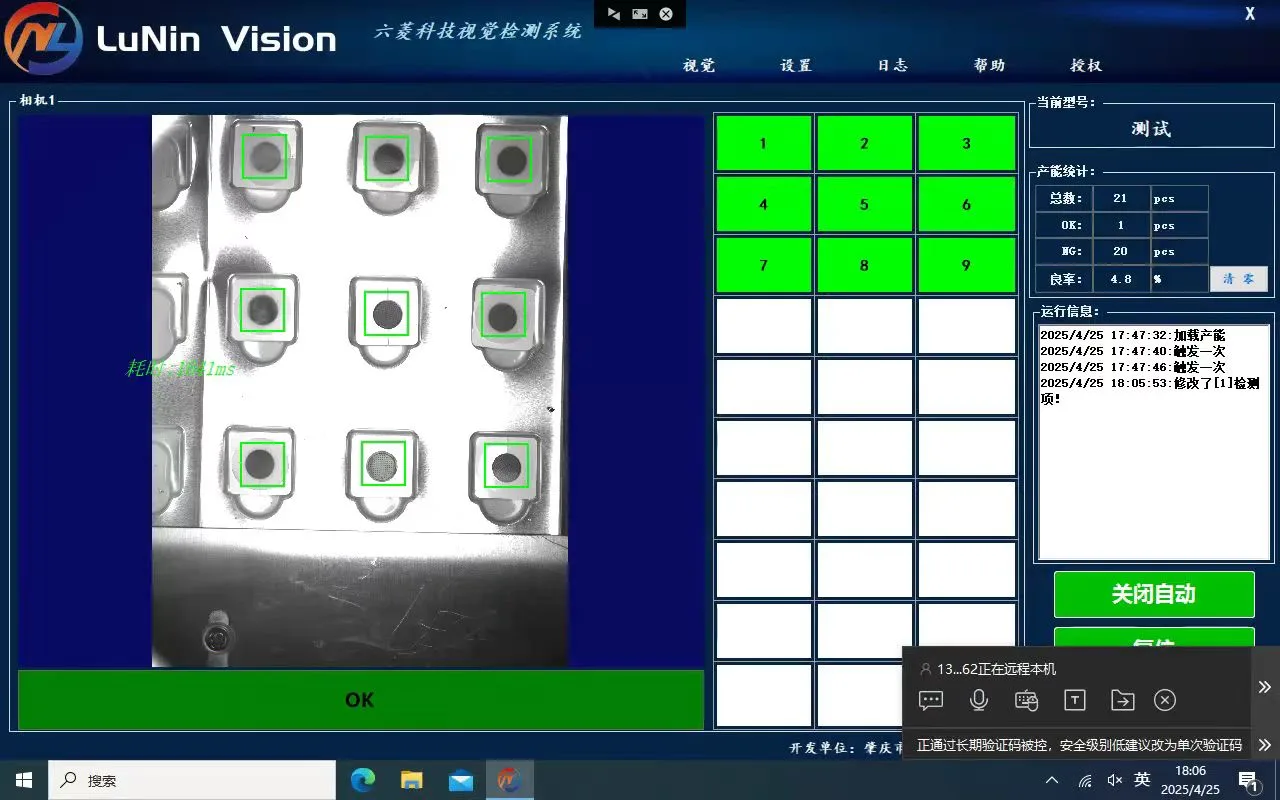Viewport: 1280px width, 800px height.
Task: Clear production stats with the 清零 button
Action: (1238, 279)
